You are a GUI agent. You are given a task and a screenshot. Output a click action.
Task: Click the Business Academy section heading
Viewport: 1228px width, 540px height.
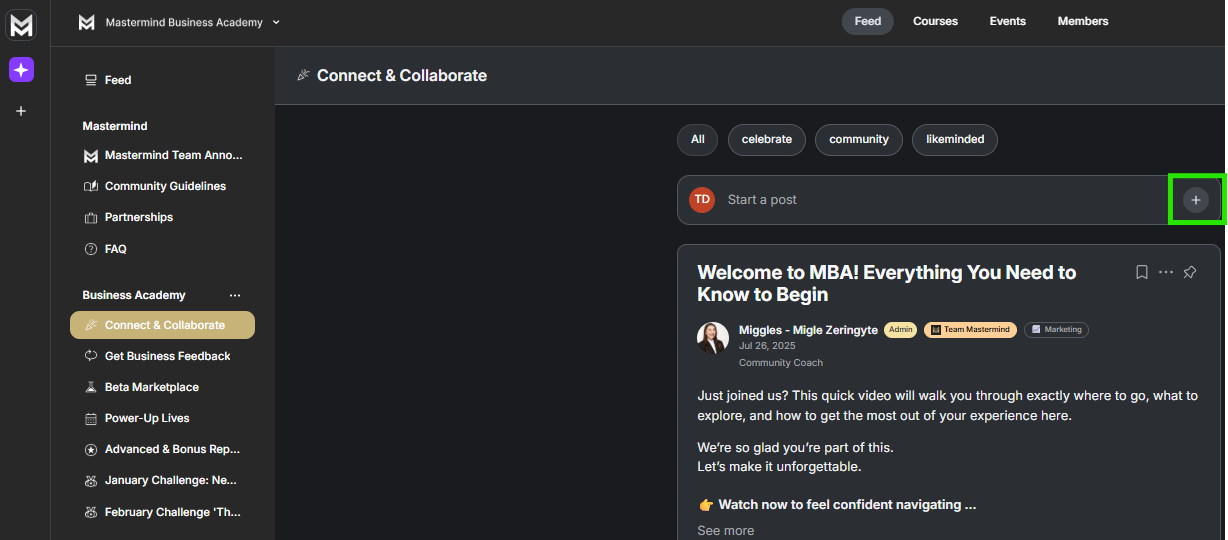point(134,295)
